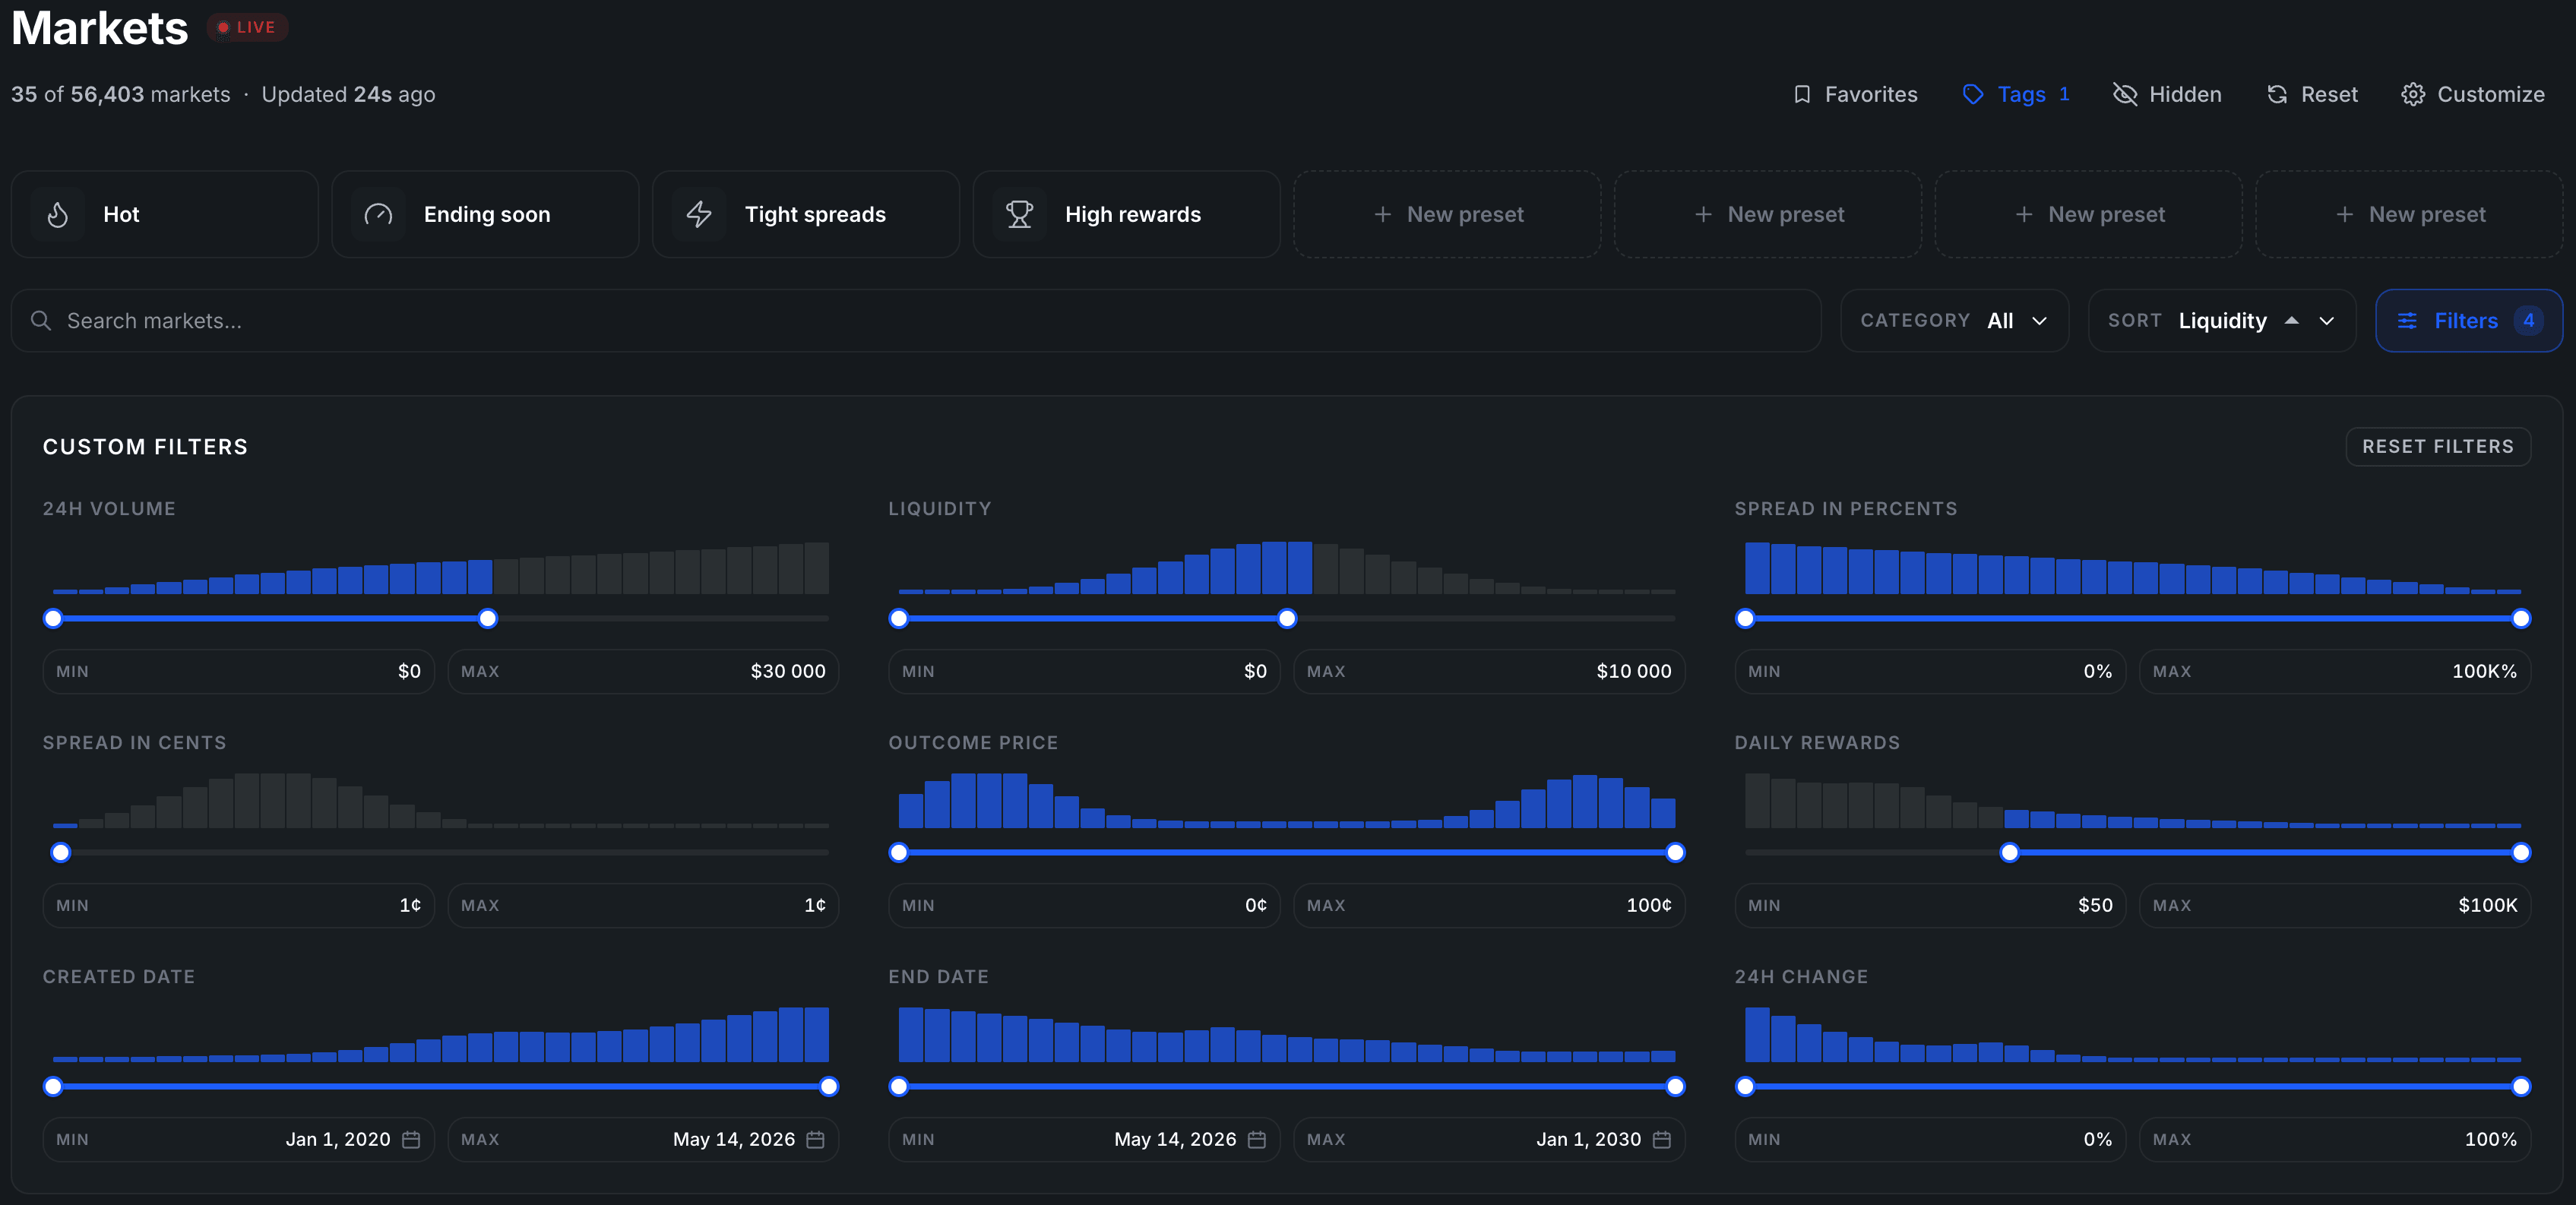Toggle sort direction arrow next to Liquidity

coord(2291,320)
